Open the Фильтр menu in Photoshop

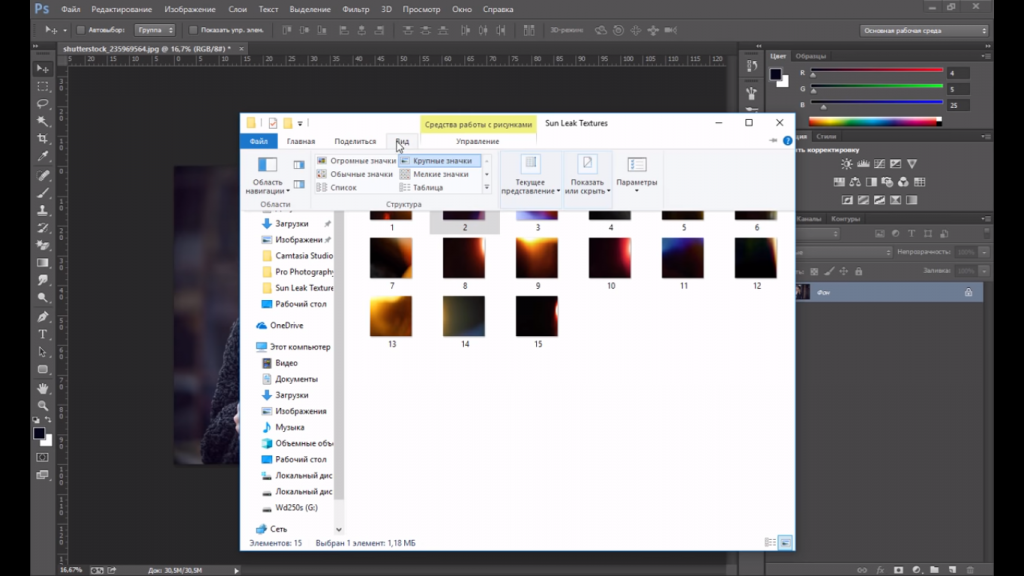[x=355, y=9]
